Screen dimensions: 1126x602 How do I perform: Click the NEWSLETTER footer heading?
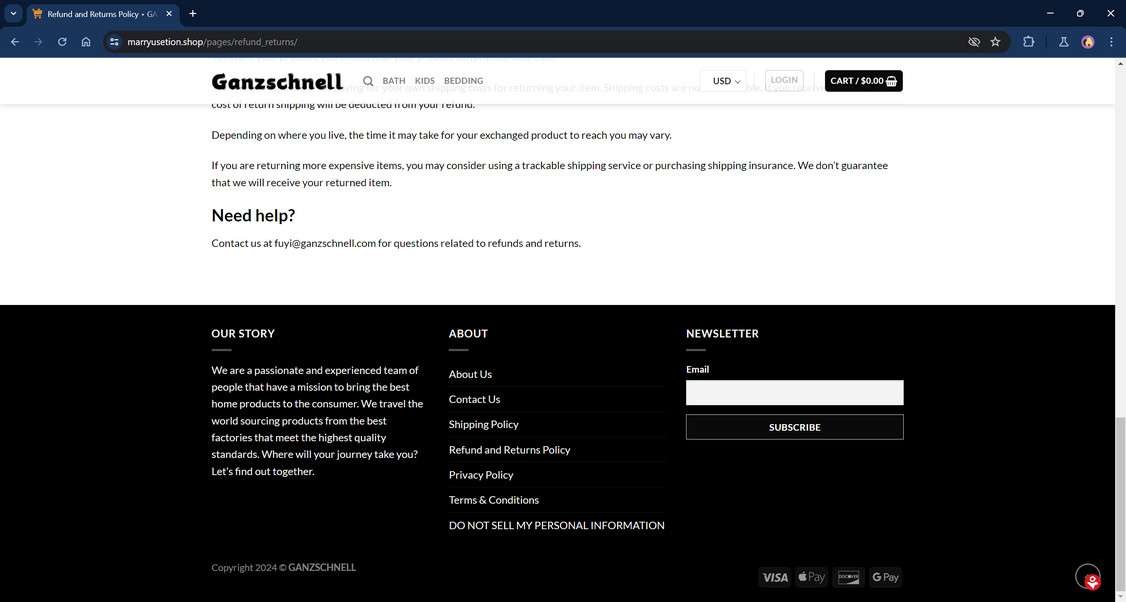[722, 333]
